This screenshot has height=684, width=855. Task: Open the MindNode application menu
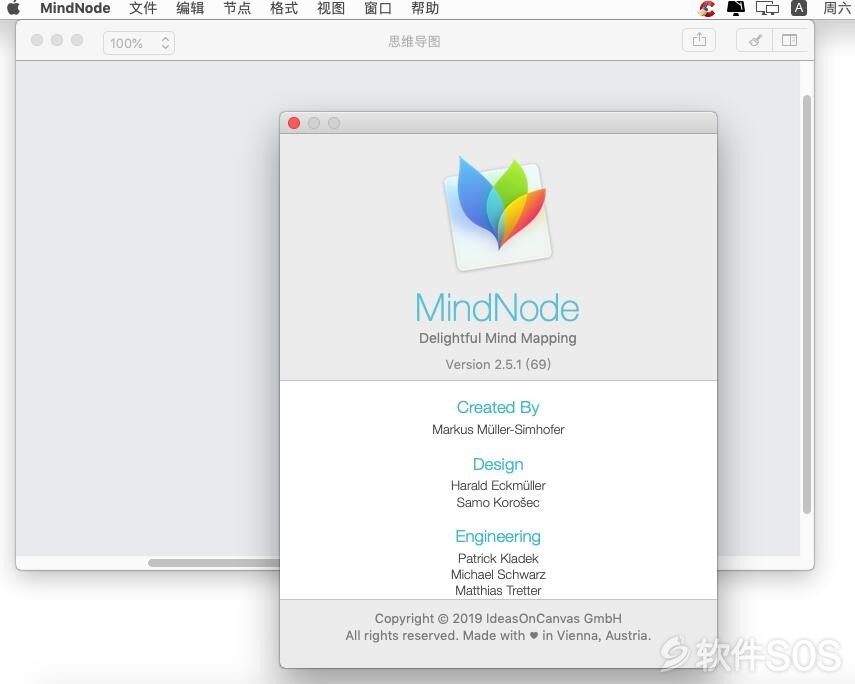click(x=75, y=8)
